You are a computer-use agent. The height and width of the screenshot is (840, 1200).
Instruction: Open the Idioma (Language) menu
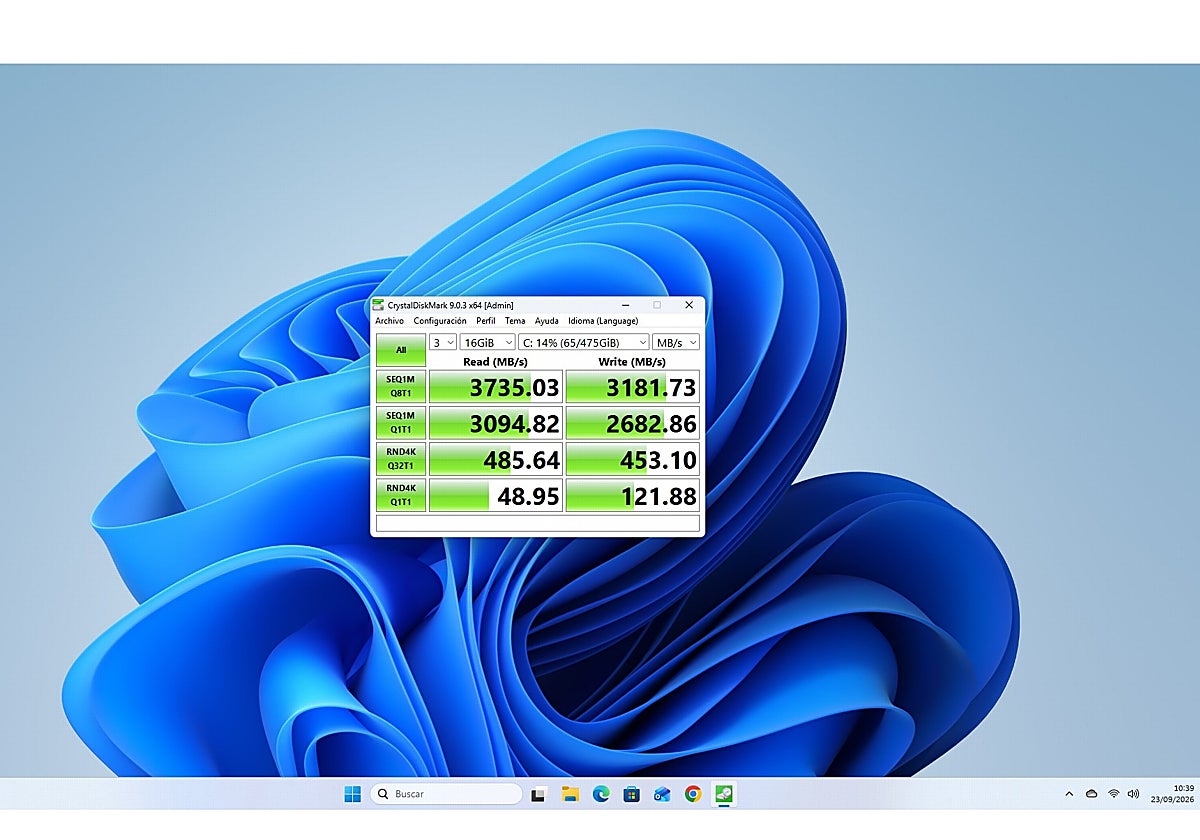click(x=603, y=321)
